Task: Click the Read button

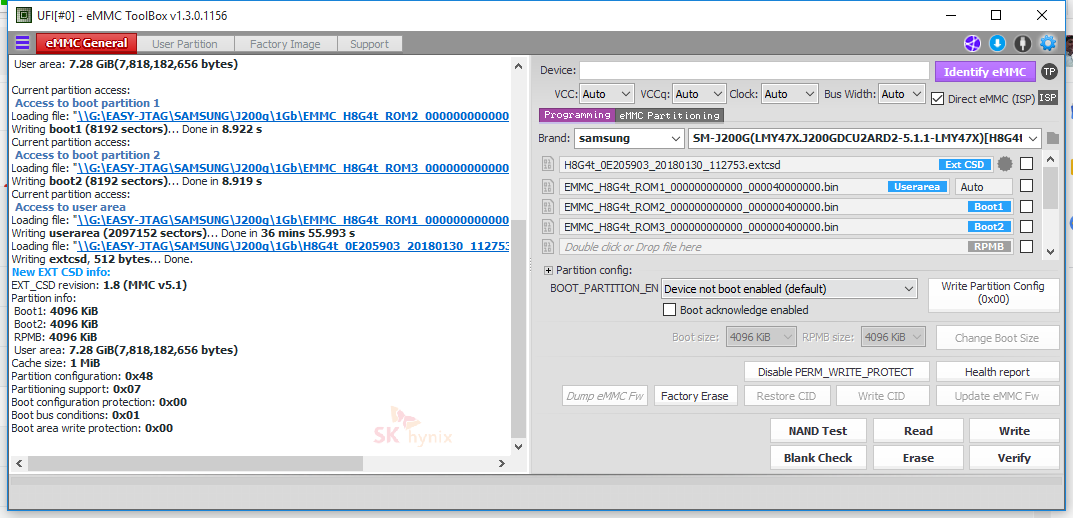Action: click(918, 431)
